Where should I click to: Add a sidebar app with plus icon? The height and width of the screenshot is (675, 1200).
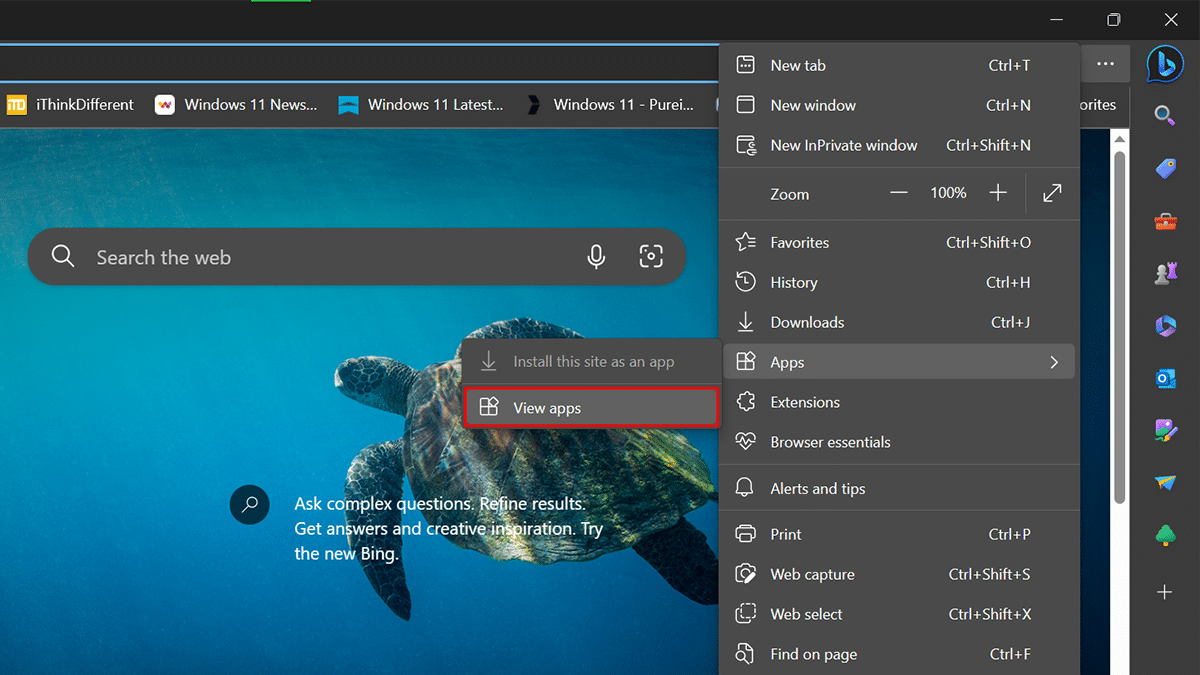click(x=1165, y=592)
